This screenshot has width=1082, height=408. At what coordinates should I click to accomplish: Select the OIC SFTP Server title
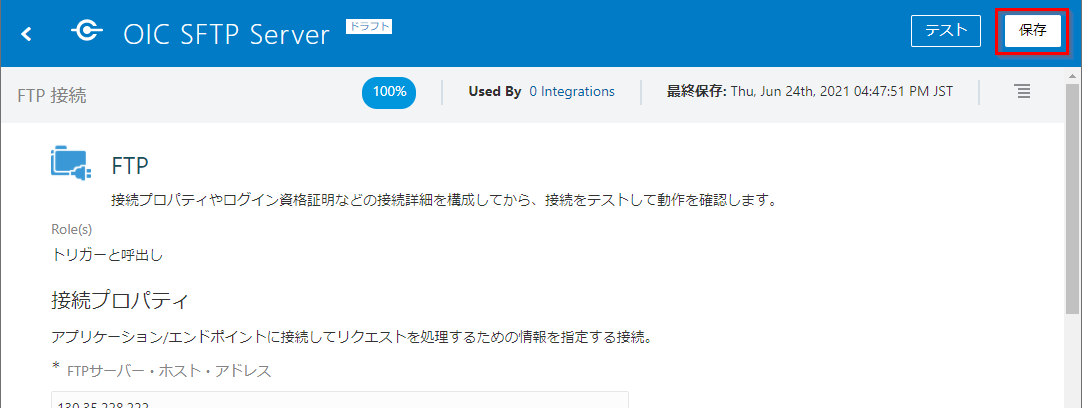[x=226, y=35]
